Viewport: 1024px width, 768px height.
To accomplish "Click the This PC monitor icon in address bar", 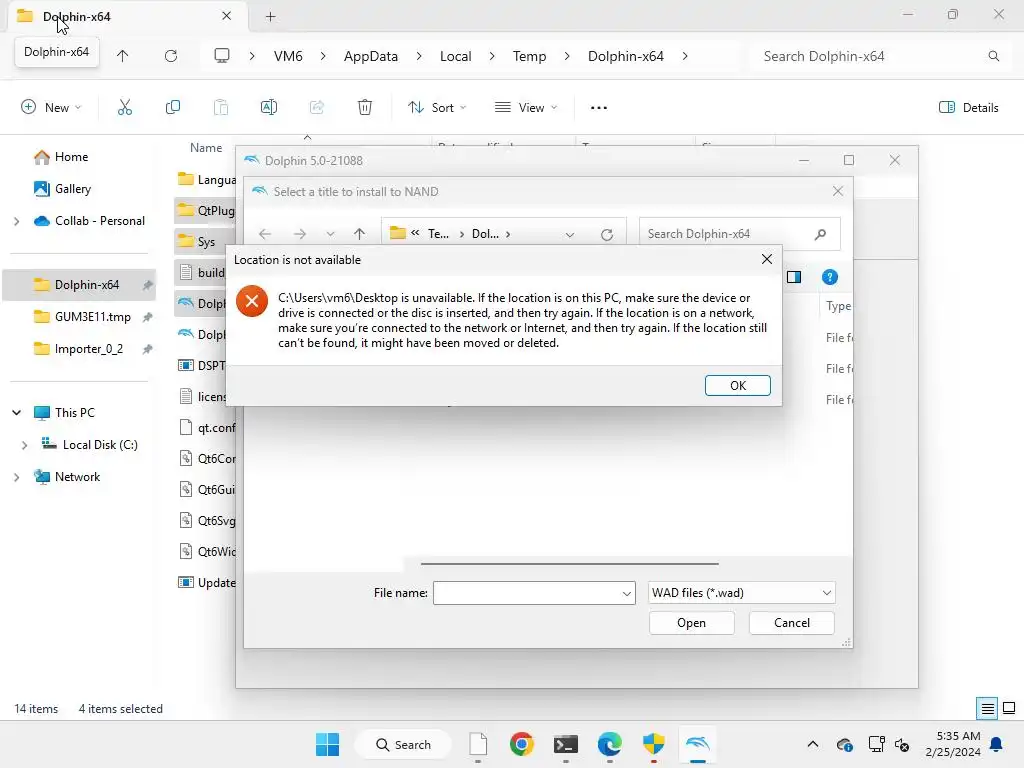I will 222,56.
